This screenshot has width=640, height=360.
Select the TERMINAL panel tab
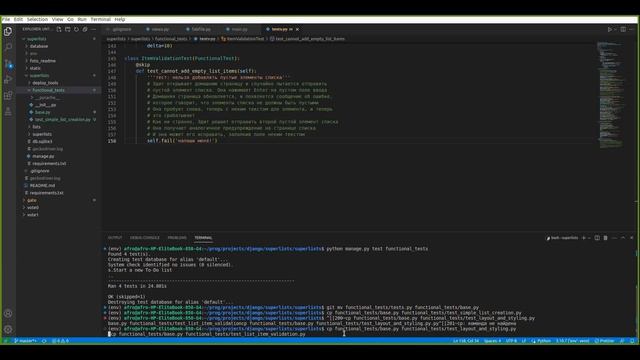coord(203,238)
